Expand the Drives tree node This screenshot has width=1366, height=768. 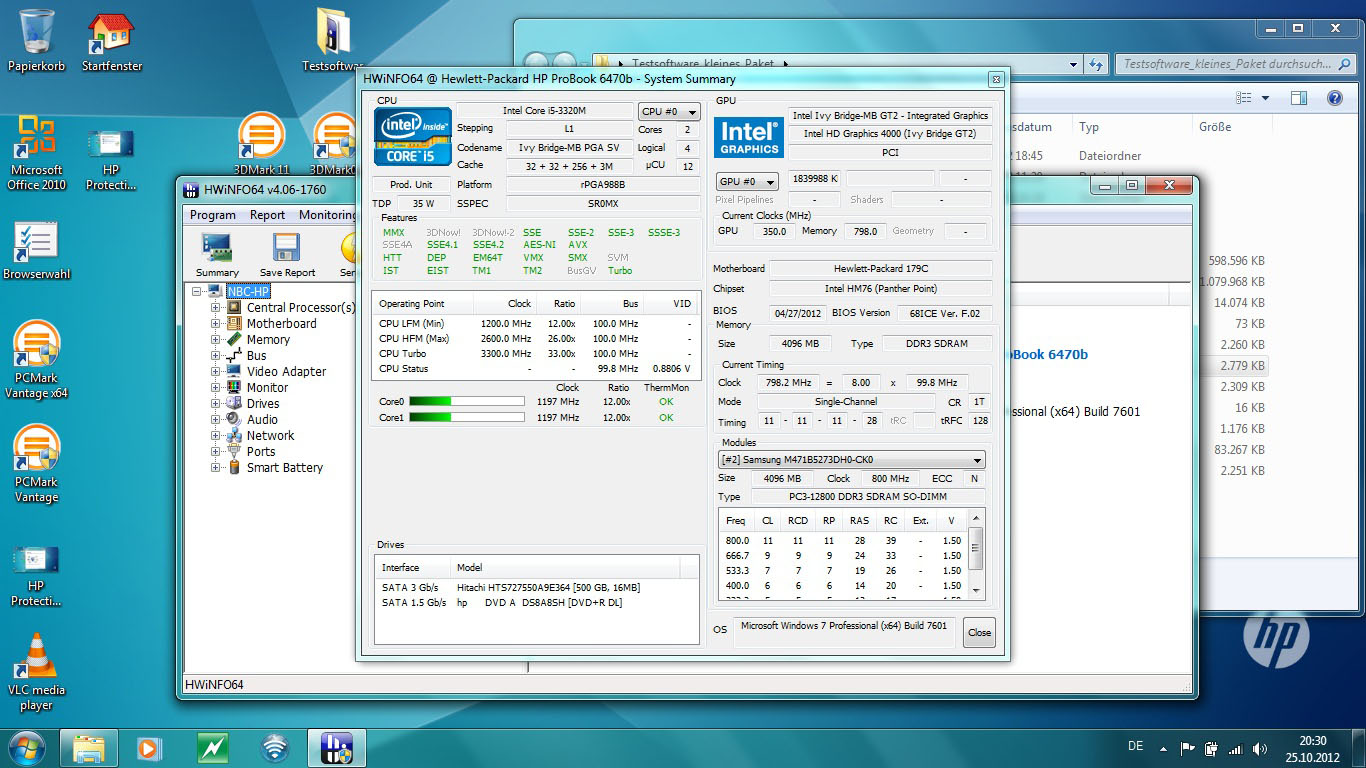[x=215, y=404]
